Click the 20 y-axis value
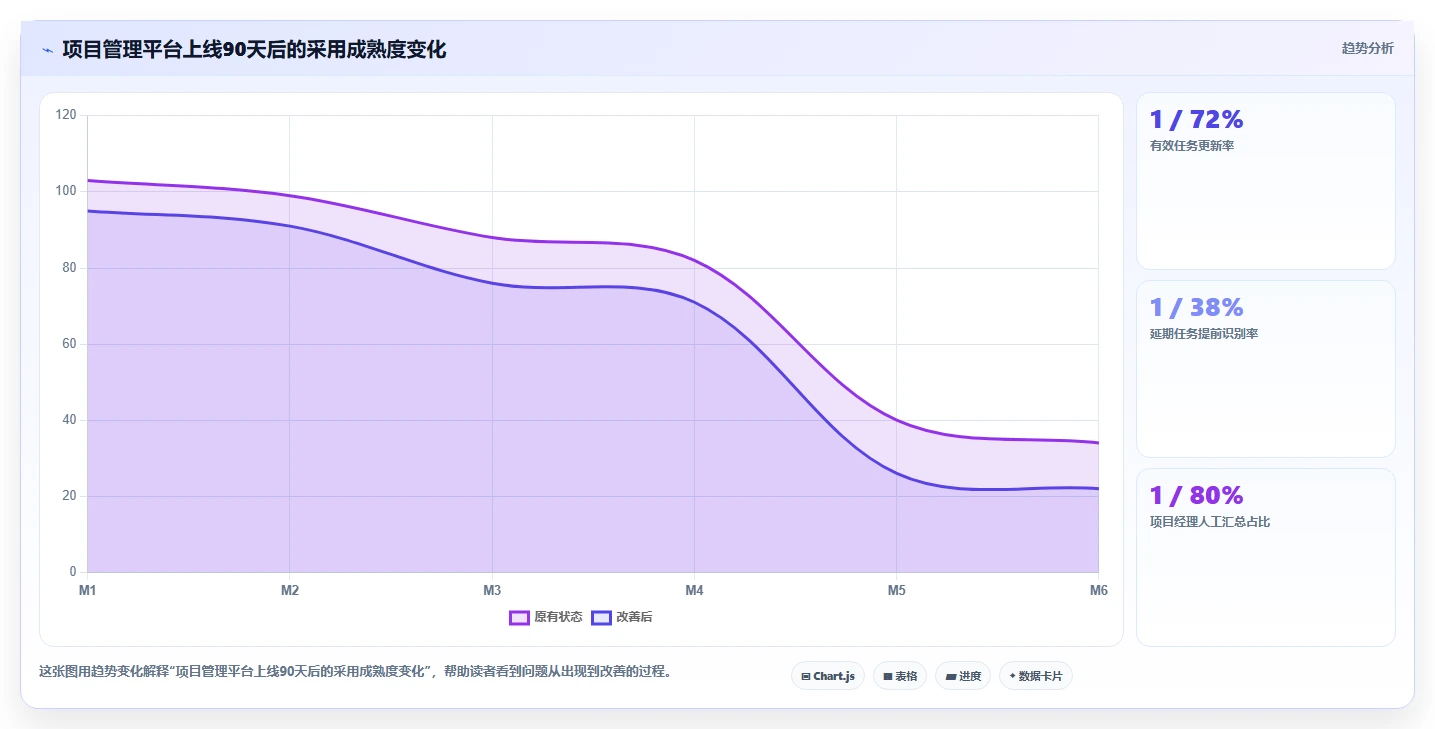 point(69,496)
